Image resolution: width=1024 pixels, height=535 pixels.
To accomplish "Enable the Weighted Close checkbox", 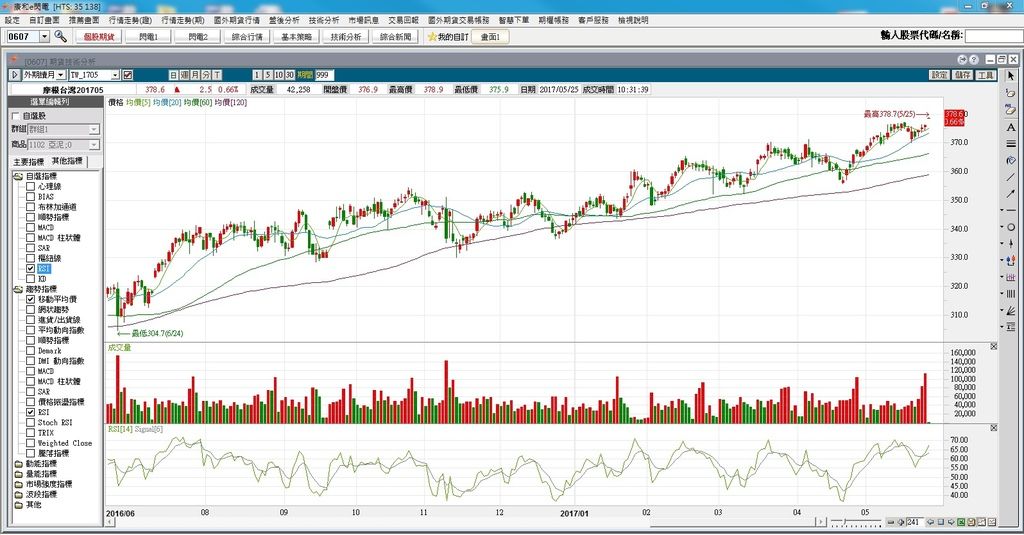I will tap(30, 443).
